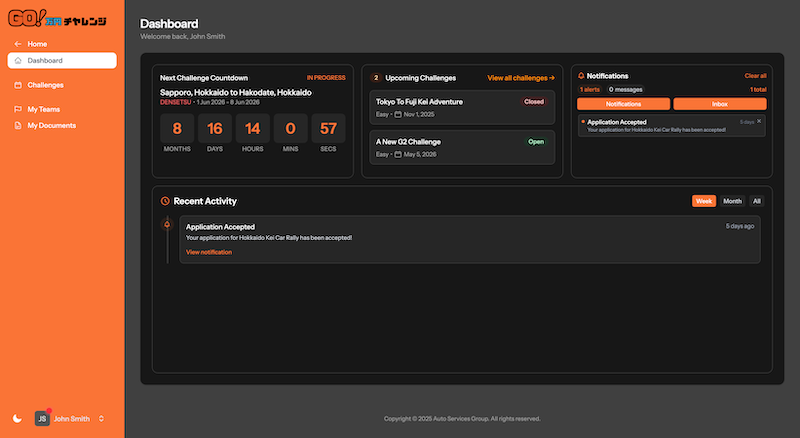This screenshot has height=438, width=800.
Task: Expand the John Smith account menu chevron
Action: click(x=101, y=419)
